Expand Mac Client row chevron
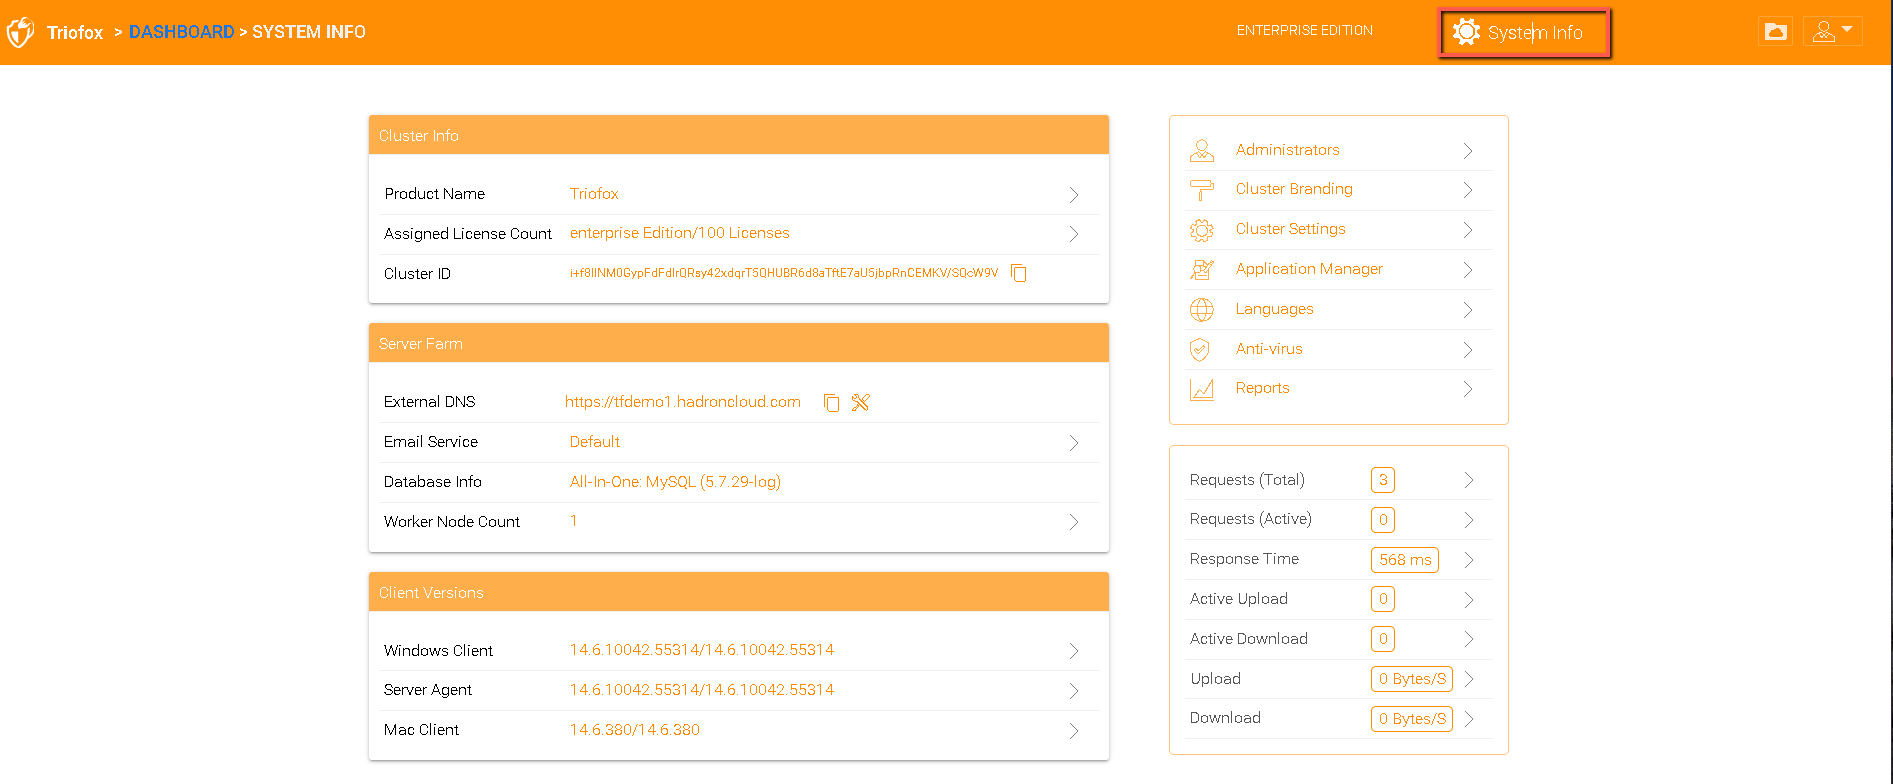The width and height of the screenshot is (1893, 784). click(x=1073, y=731)
